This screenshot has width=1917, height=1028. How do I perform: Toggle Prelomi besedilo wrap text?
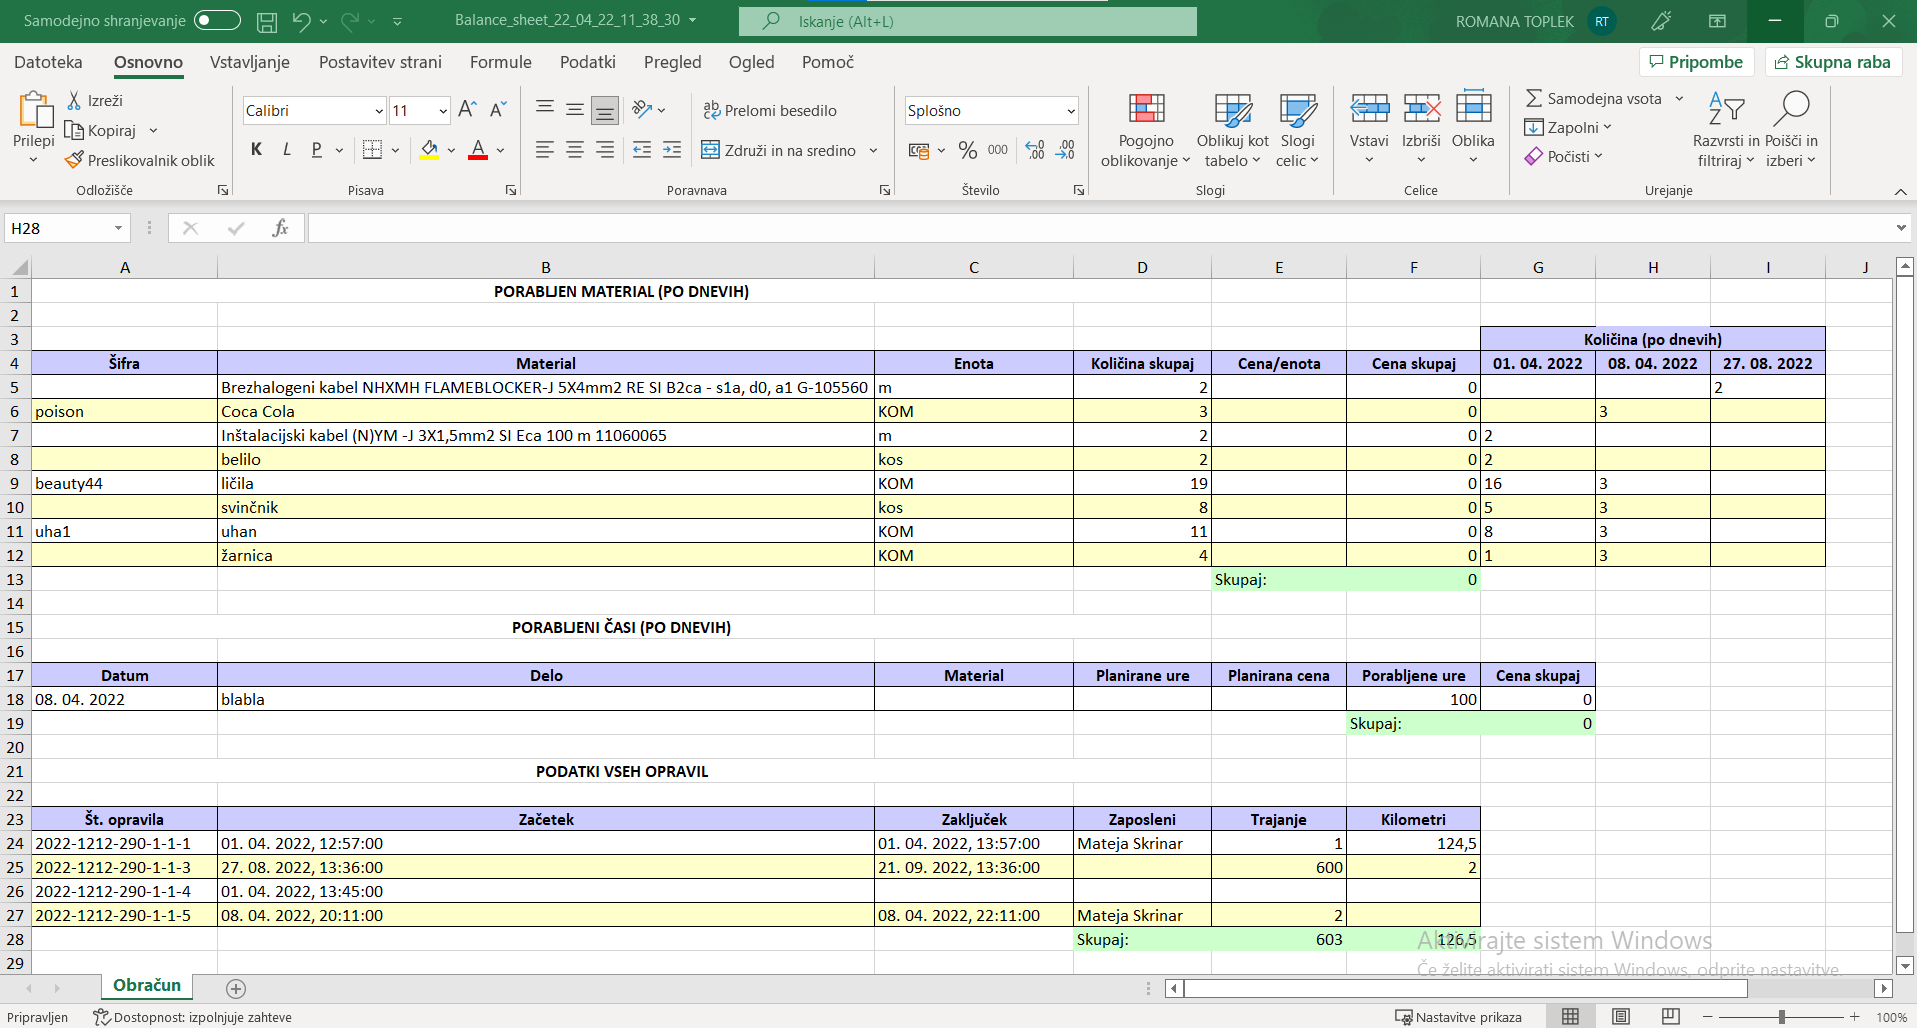coord(769,110)
